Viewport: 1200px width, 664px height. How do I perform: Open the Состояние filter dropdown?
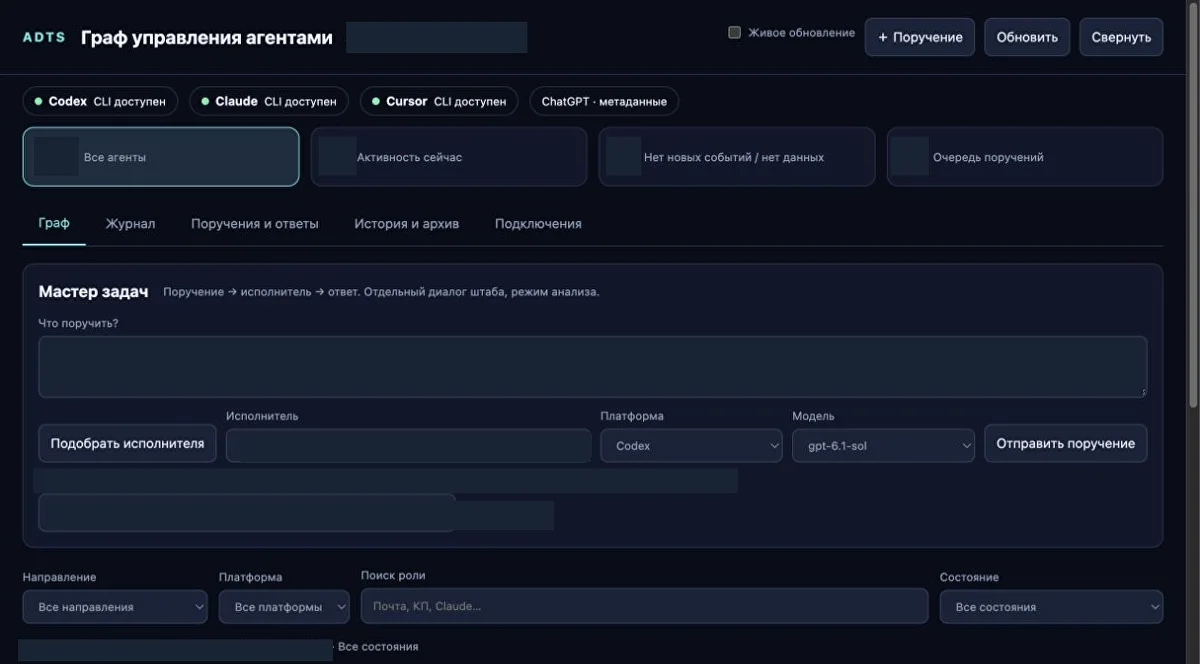coord(1051,607)
